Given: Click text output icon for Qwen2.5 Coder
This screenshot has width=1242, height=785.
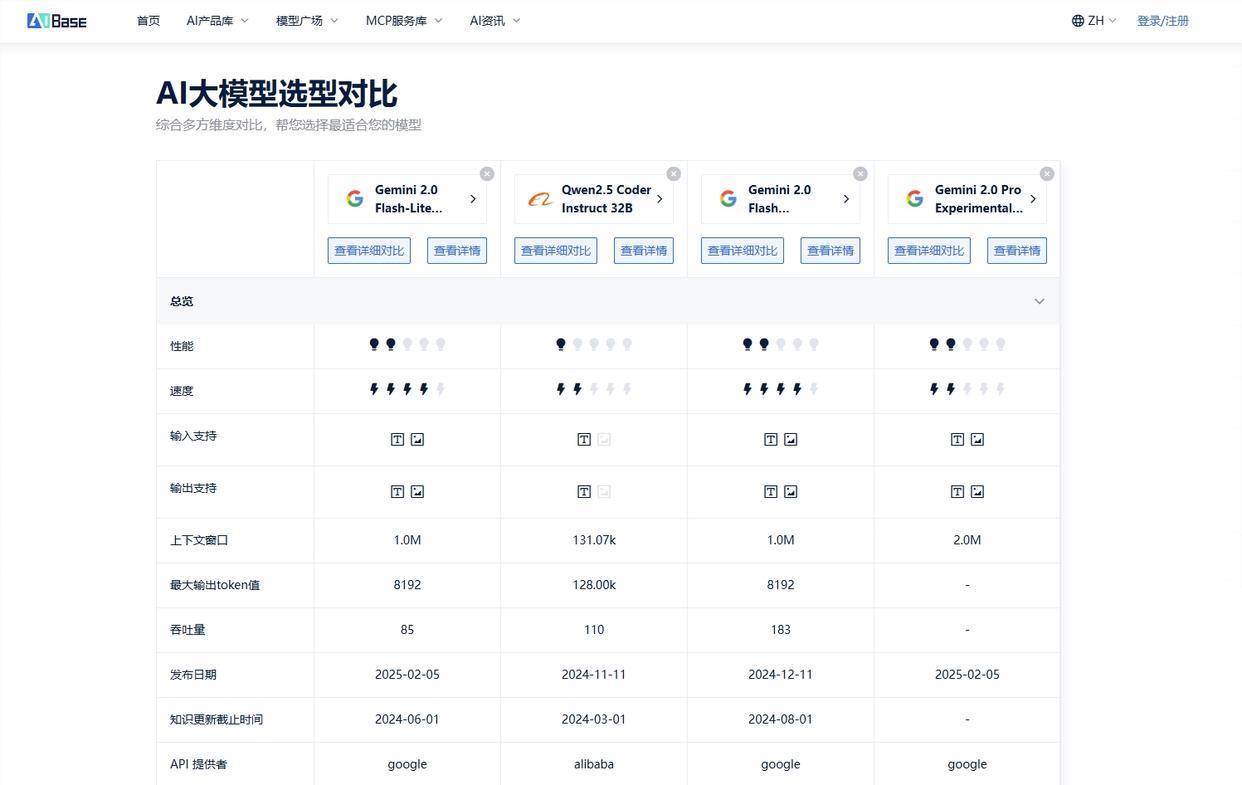Looking at the screenshot, I should click(584, 491).
